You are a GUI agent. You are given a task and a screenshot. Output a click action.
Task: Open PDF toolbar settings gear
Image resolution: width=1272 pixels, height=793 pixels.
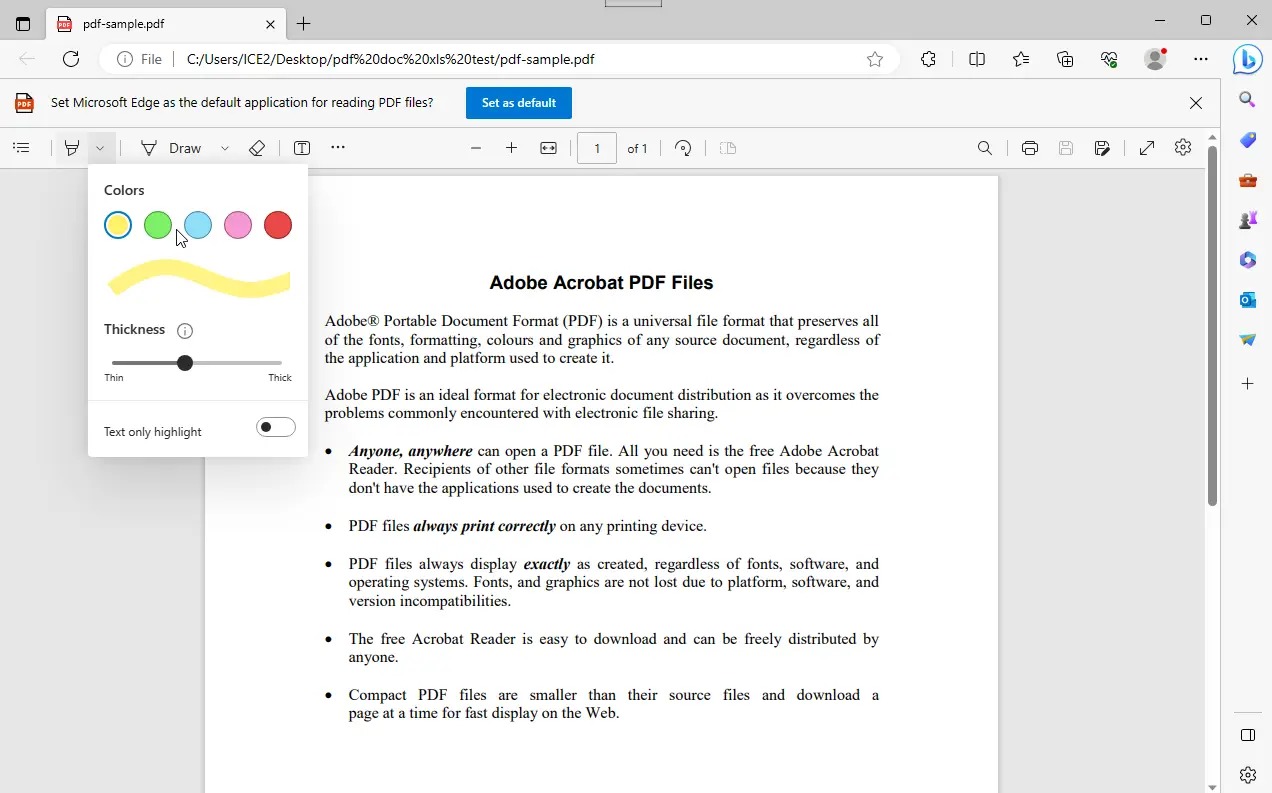(1183, 148)
